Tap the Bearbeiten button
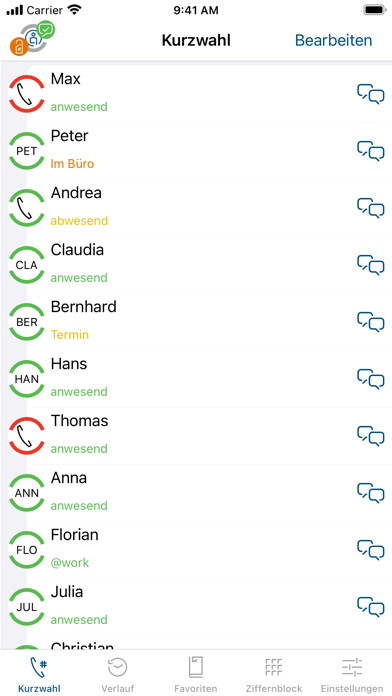 pyautogui.click(x=333, y=40)
